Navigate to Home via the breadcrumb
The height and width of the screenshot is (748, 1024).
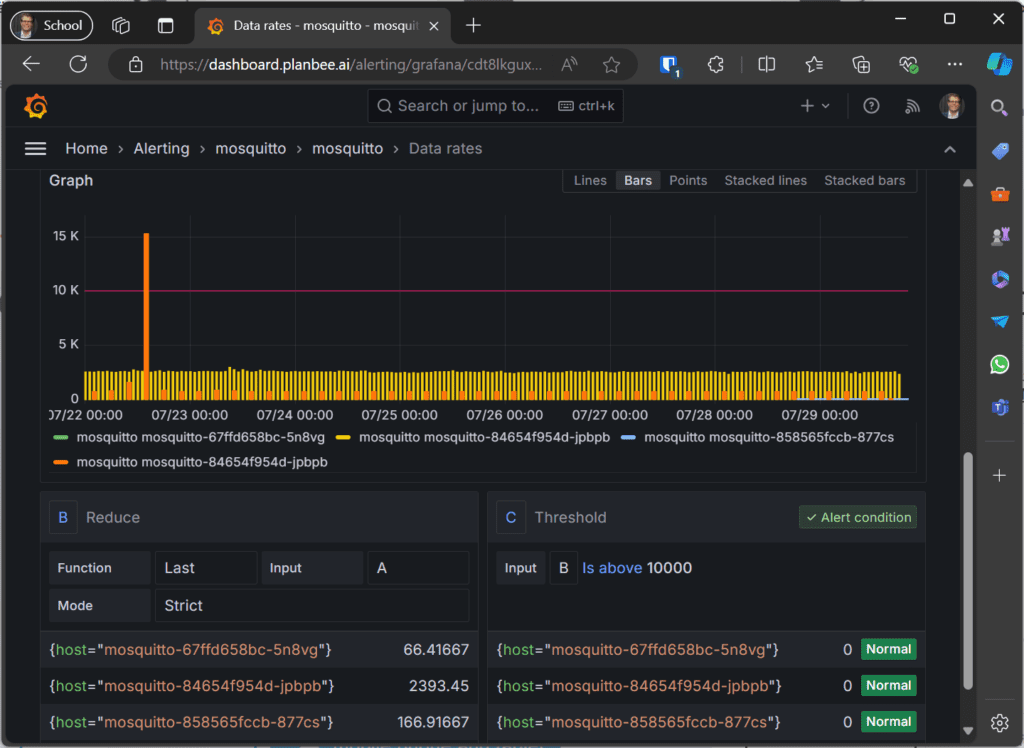point(86,148)
